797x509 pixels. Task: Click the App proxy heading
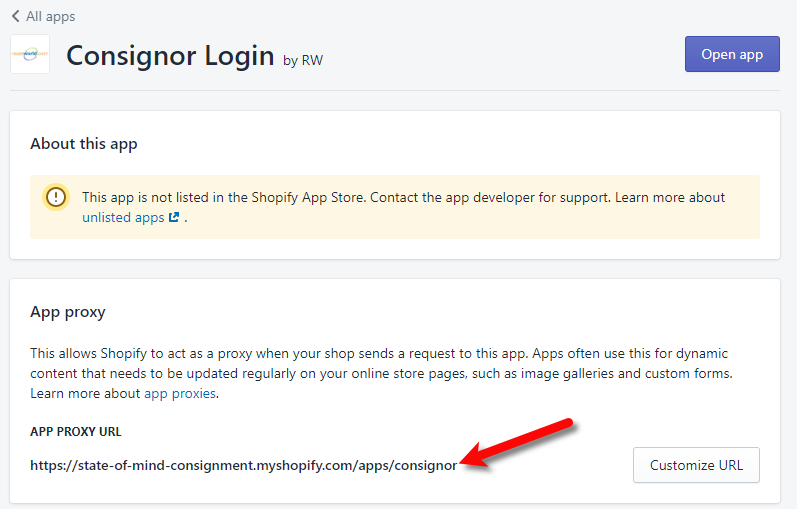(x=68, y=312)
